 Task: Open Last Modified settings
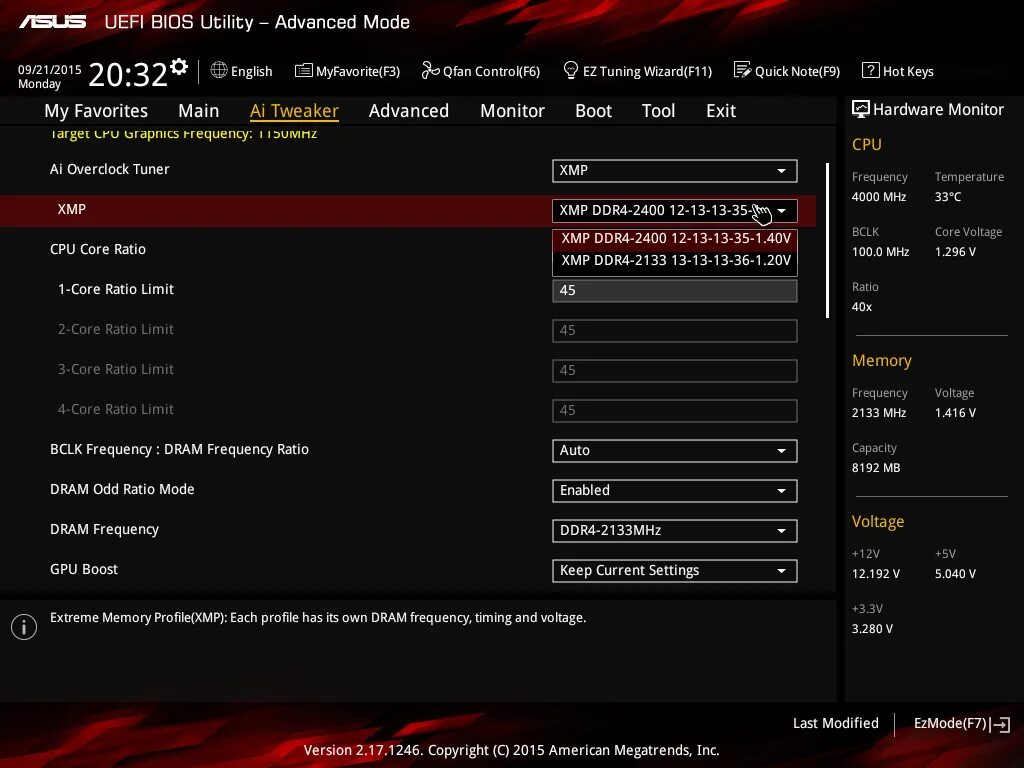pyautogui.click(x=835, y=724)
